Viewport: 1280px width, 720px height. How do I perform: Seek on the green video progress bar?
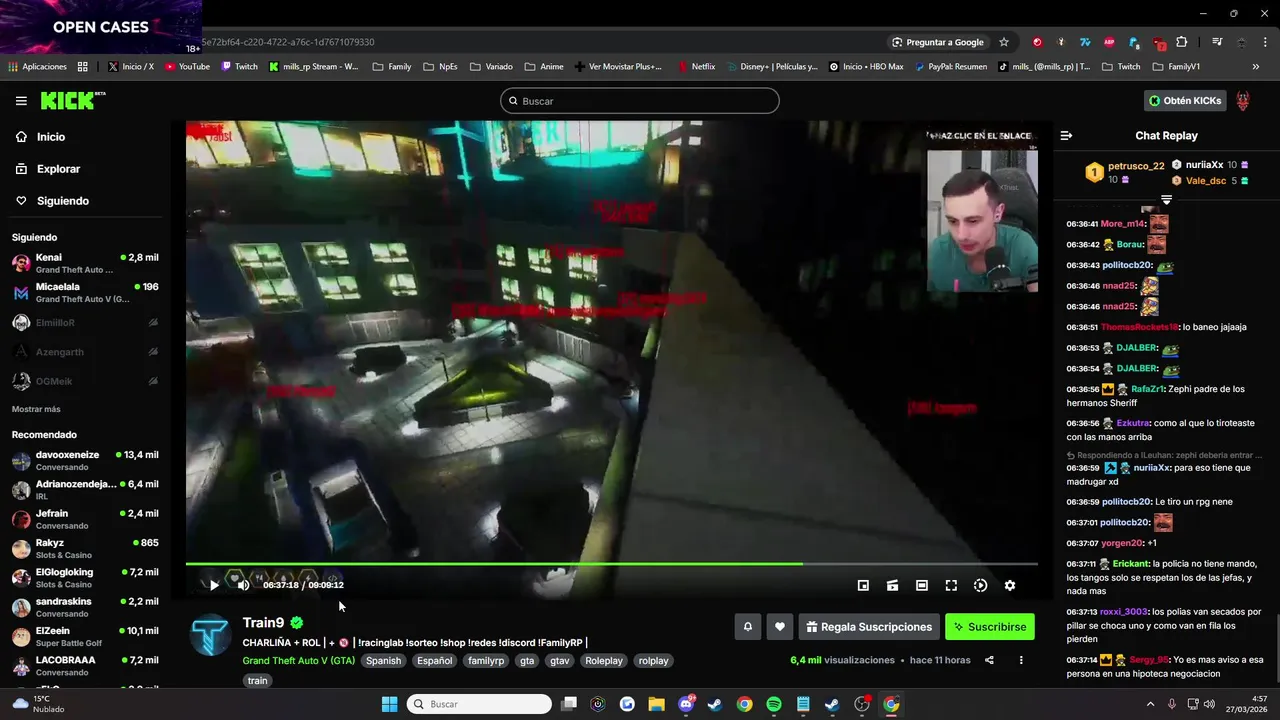pos(611,564)
